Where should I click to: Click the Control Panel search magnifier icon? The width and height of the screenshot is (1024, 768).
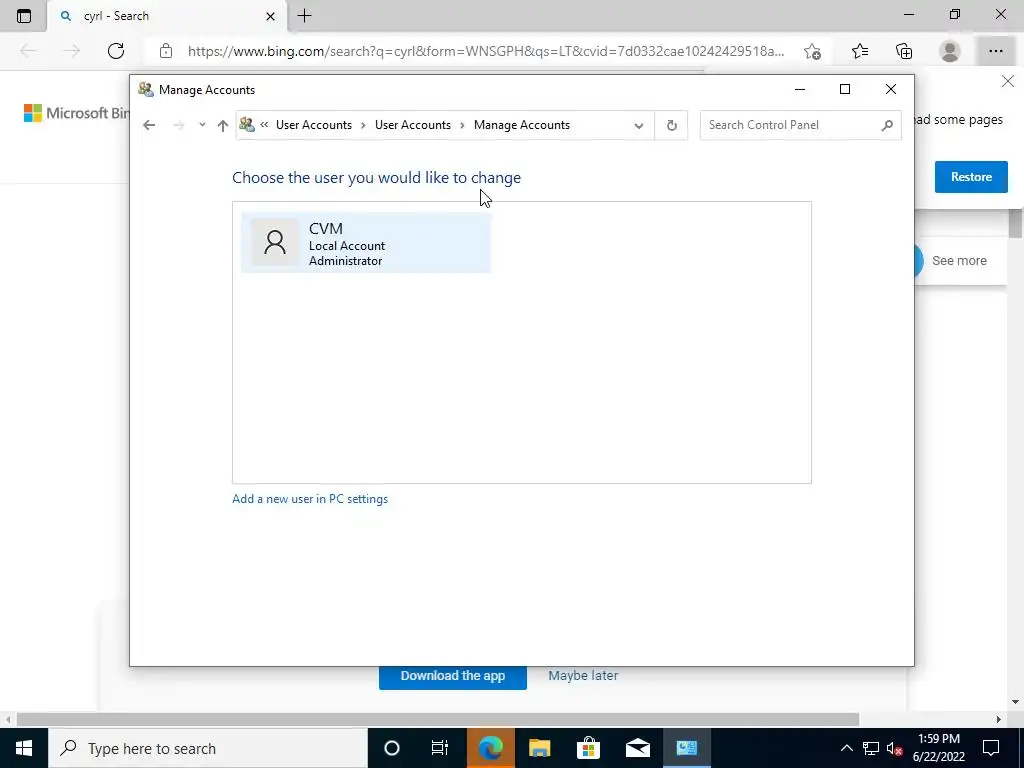tap(887, 125)
